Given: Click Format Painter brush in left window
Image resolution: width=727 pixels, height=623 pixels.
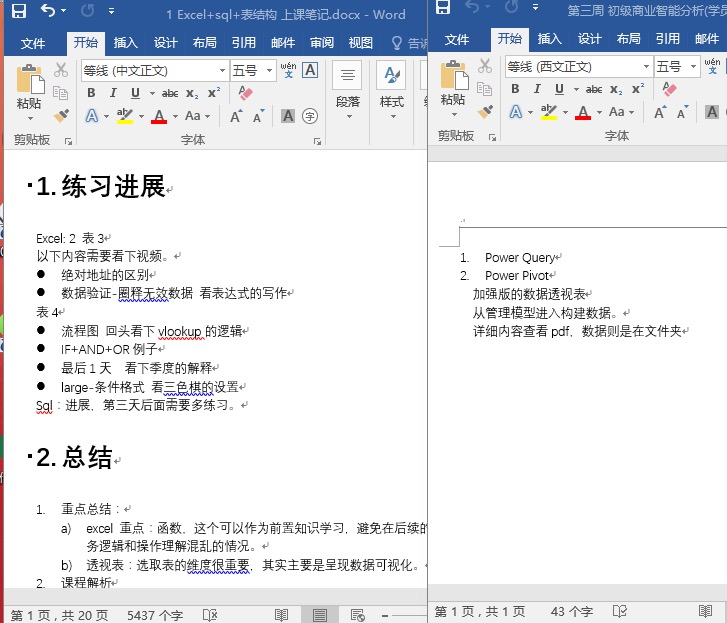Looking at the screenshot, I should [60, 115].
